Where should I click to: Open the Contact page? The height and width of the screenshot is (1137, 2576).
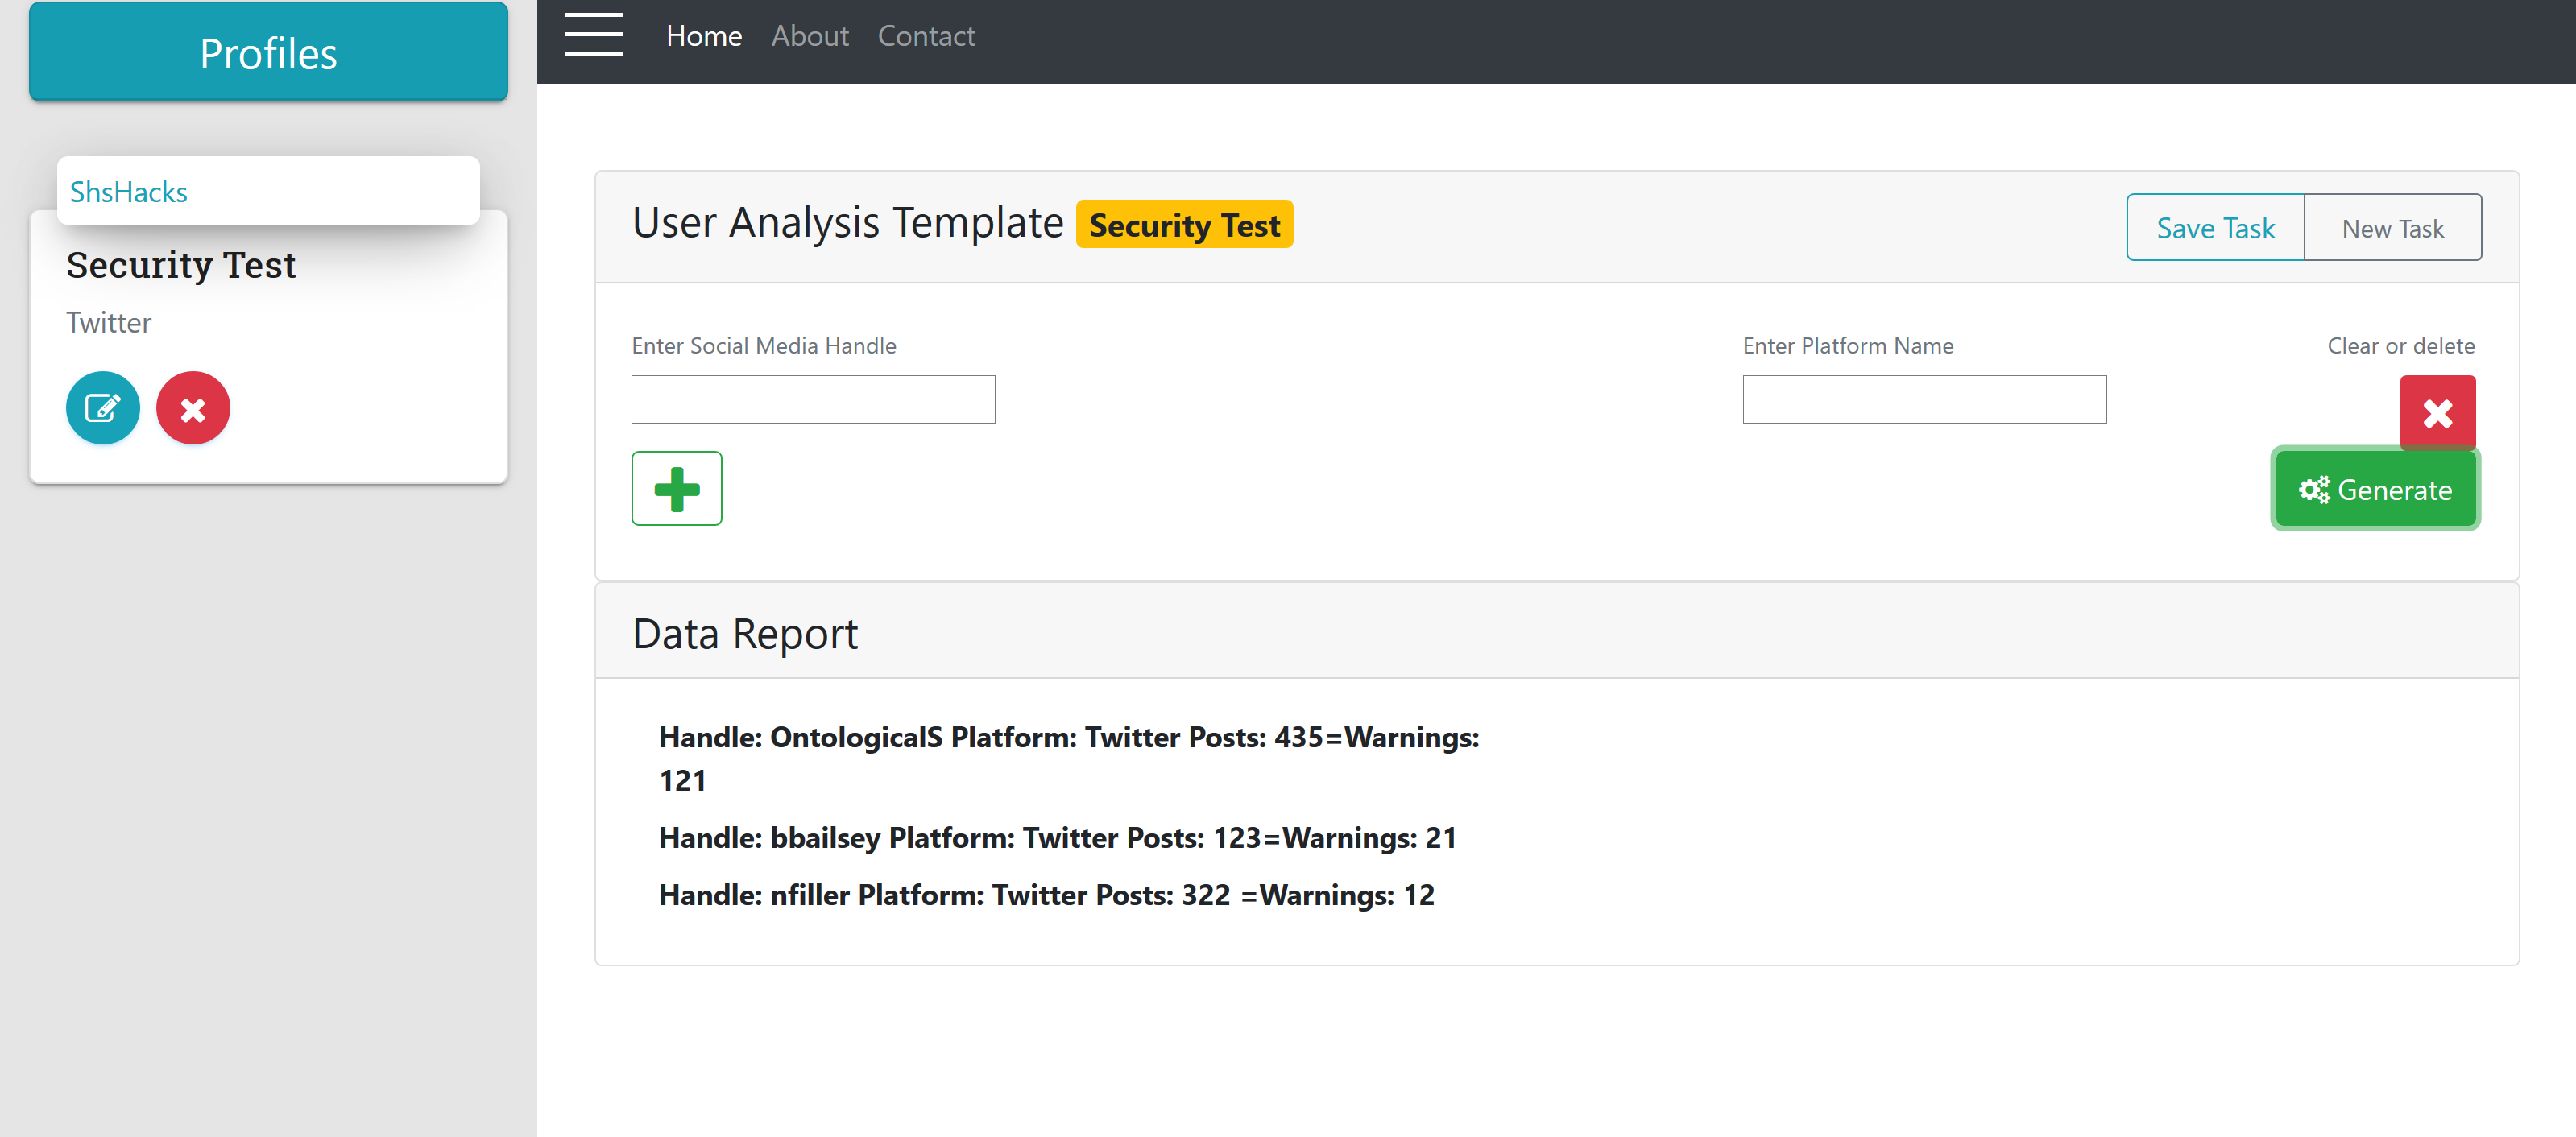(925, 36)
